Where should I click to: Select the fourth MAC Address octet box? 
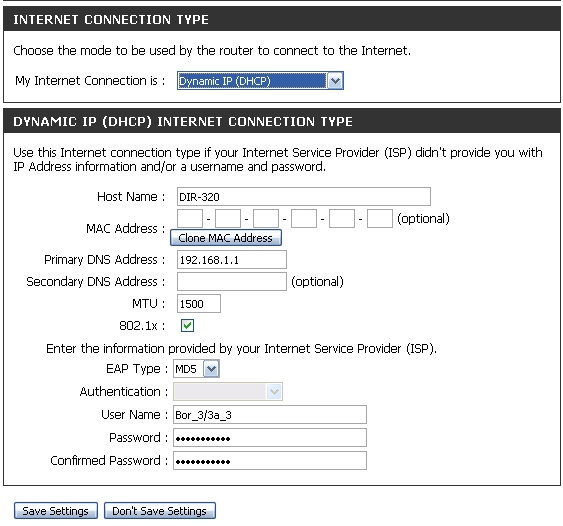(x=304, y=219)
